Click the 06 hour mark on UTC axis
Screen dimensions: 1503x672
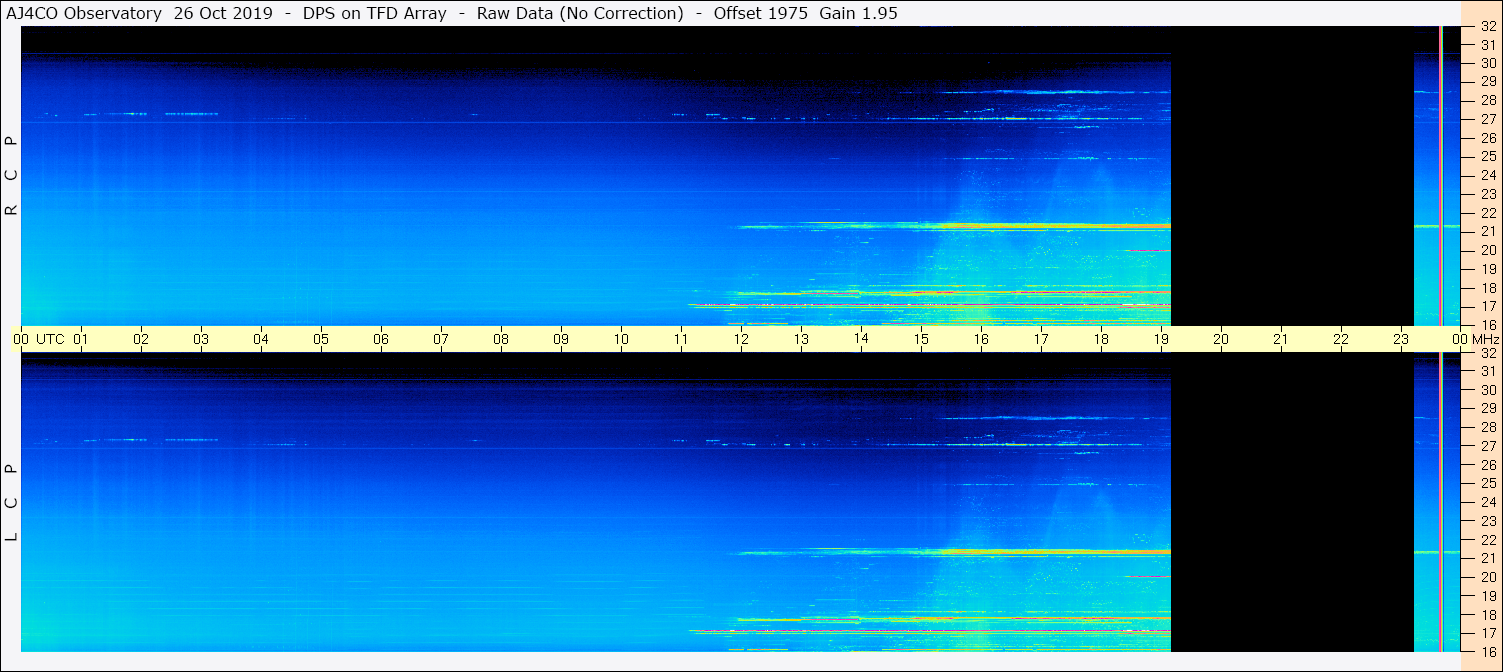(x=381, y=339)
